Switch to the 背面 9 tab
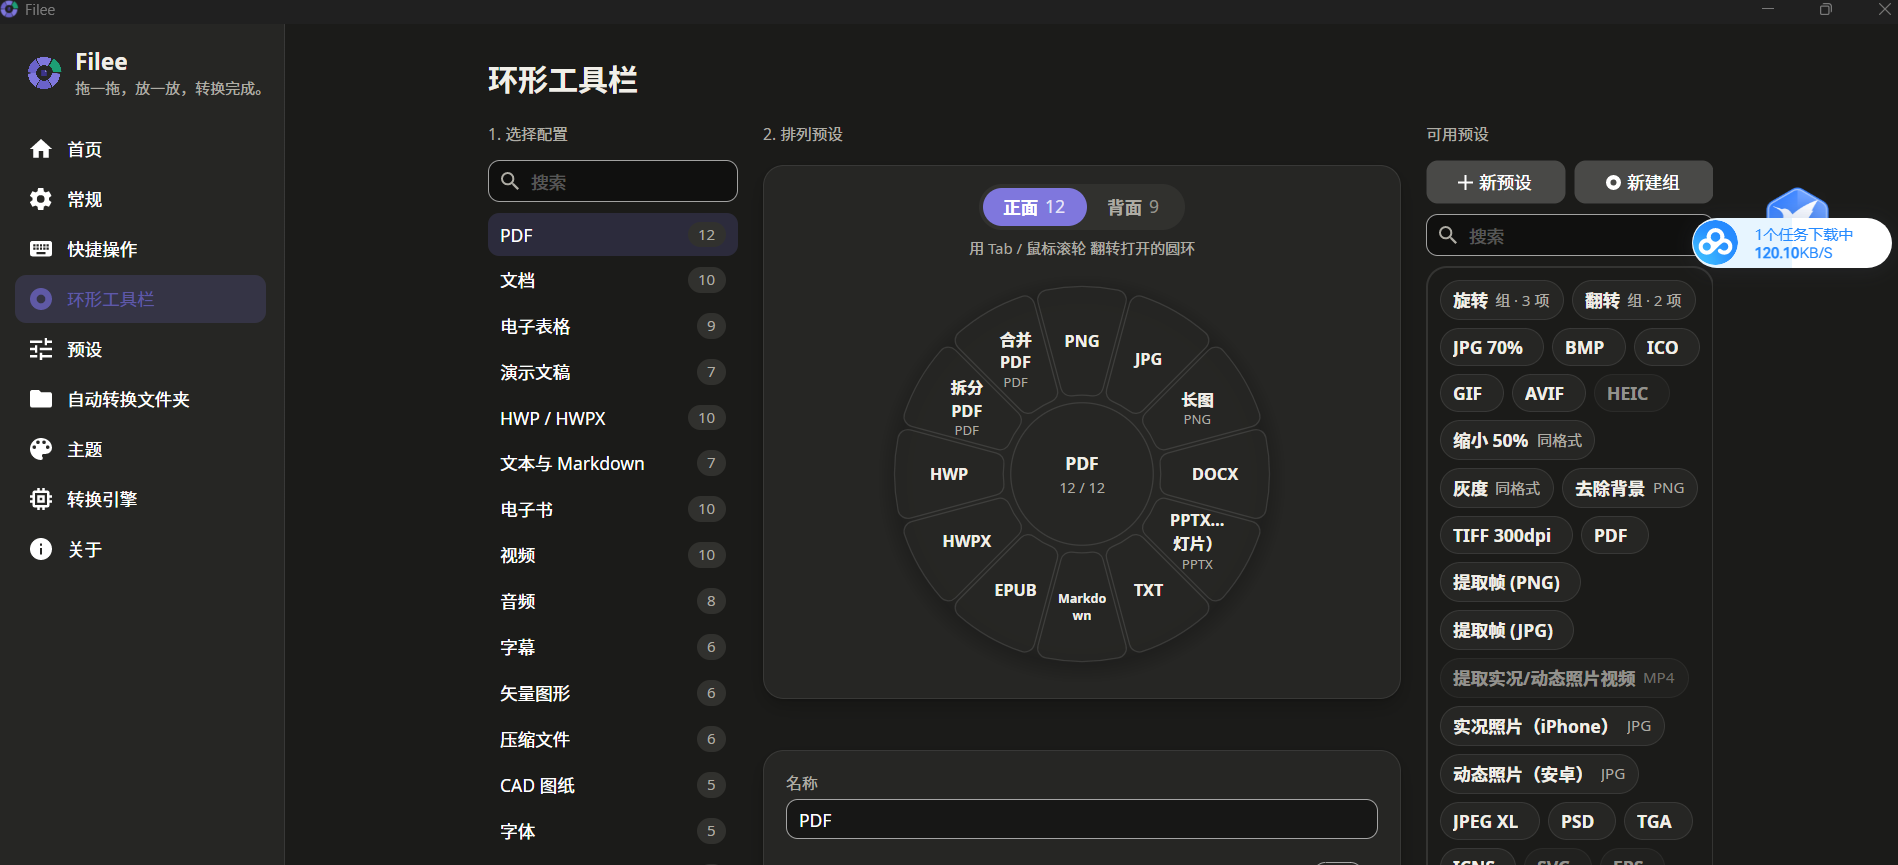Viewport: 1898px width, 865px height. [1133, 207]
